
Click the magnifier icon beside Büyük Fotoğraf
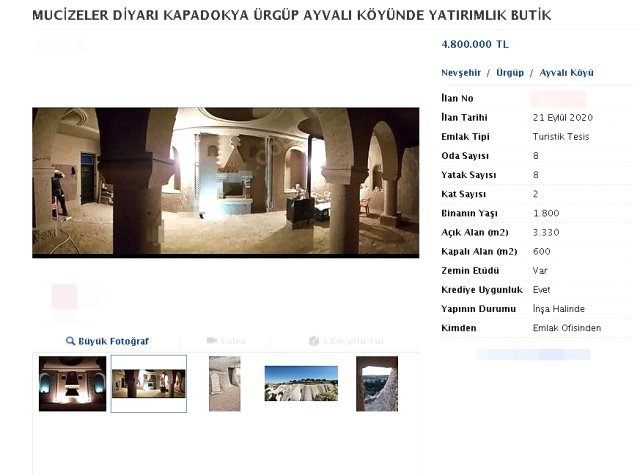tap(71, 341)
